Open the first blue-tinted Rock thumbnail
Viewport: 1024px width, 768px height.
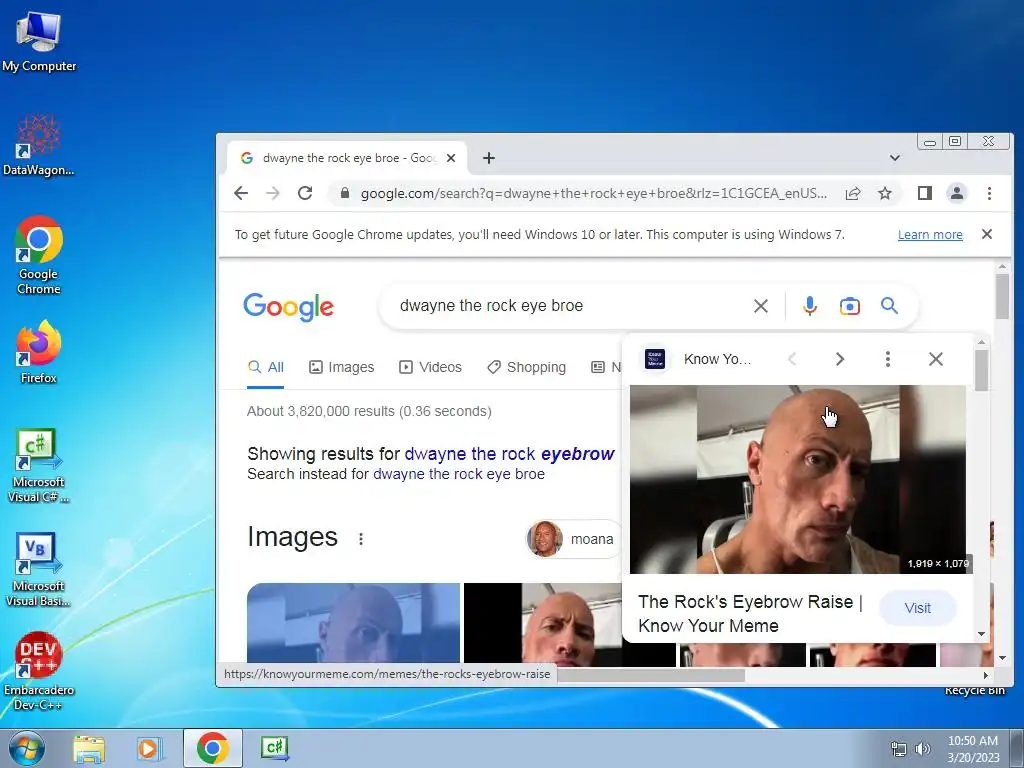[353, 624]
